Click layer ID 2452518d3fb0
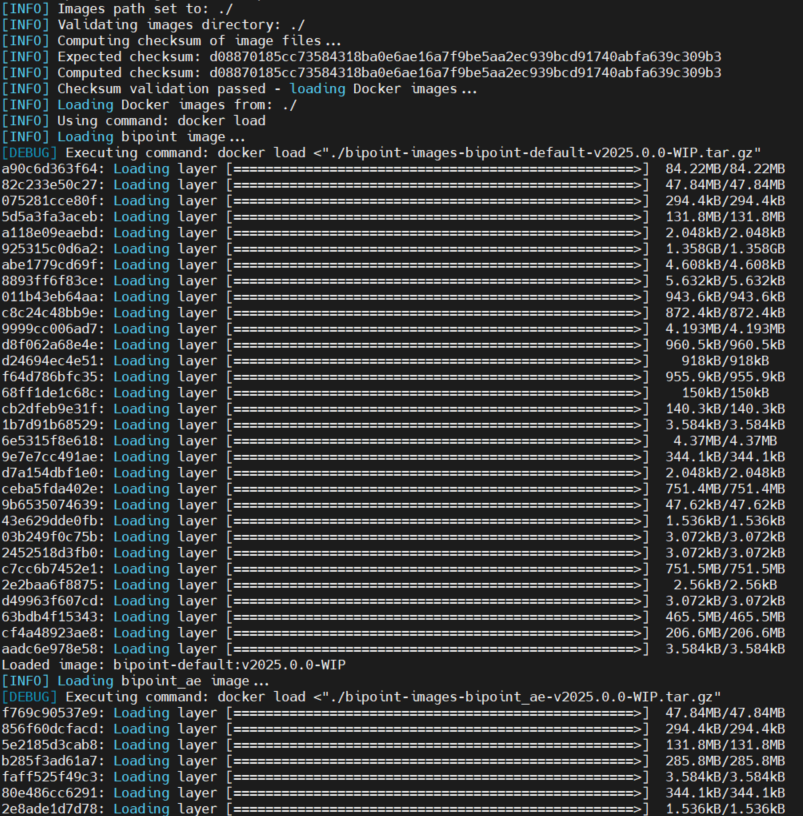This screenshot has height=816, width=803. pos(49,553)
